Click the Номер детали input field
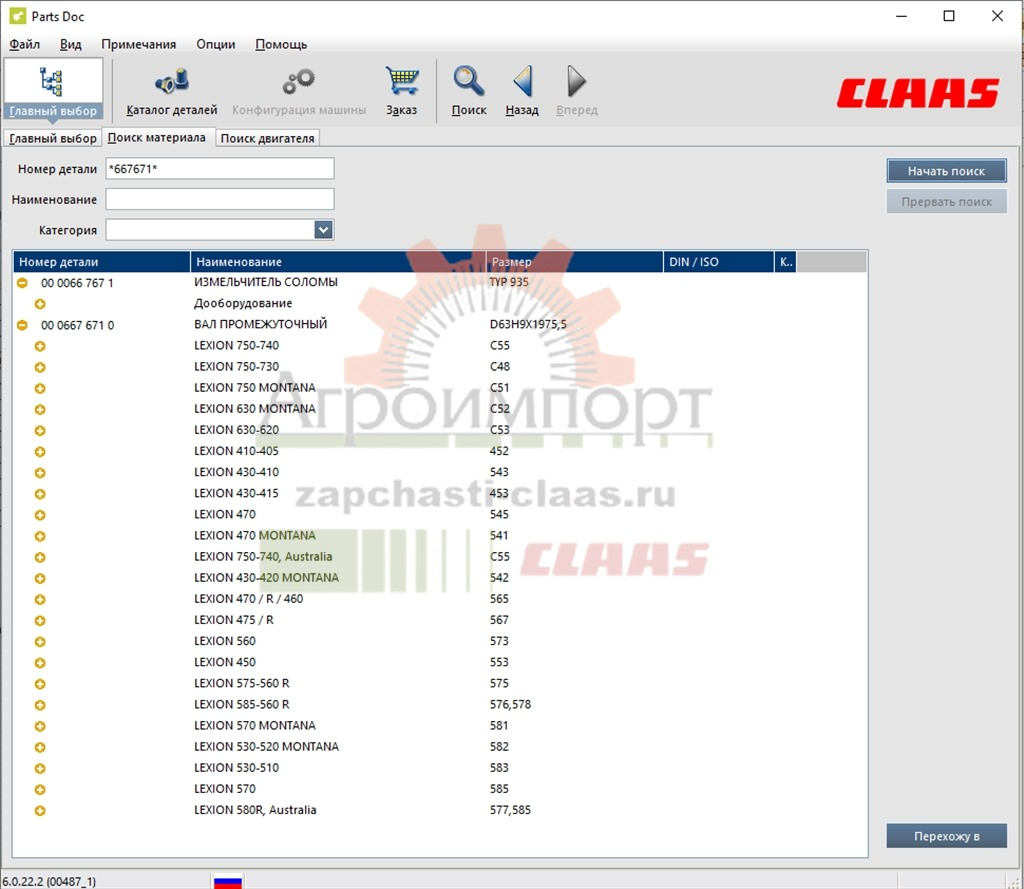 click(x=220, y=169)
